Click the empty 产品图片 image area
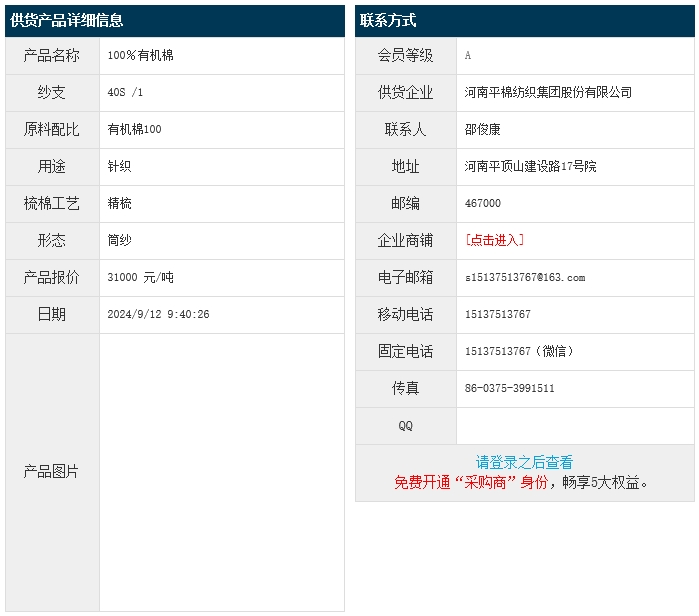This screenshot has width=699, height=616. tap(221, 472)
